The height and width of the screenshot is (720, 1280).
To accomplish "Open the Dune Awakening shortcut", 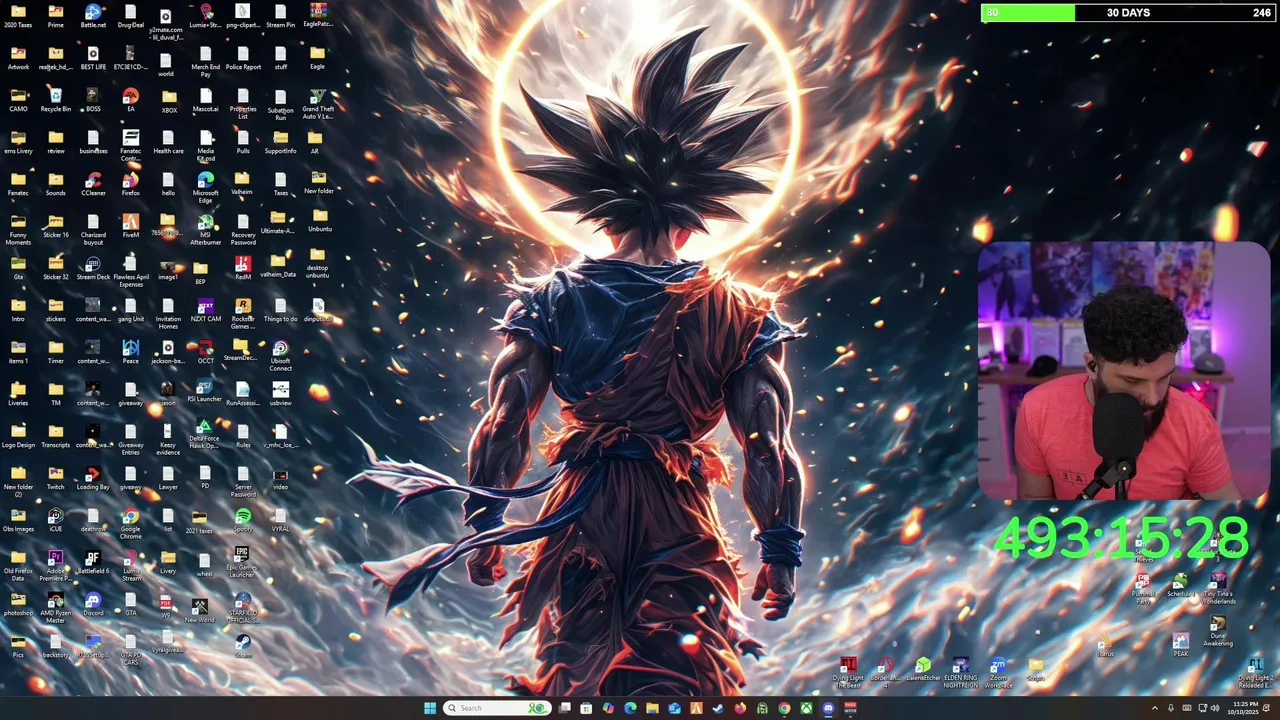I will click(1217, 633).
